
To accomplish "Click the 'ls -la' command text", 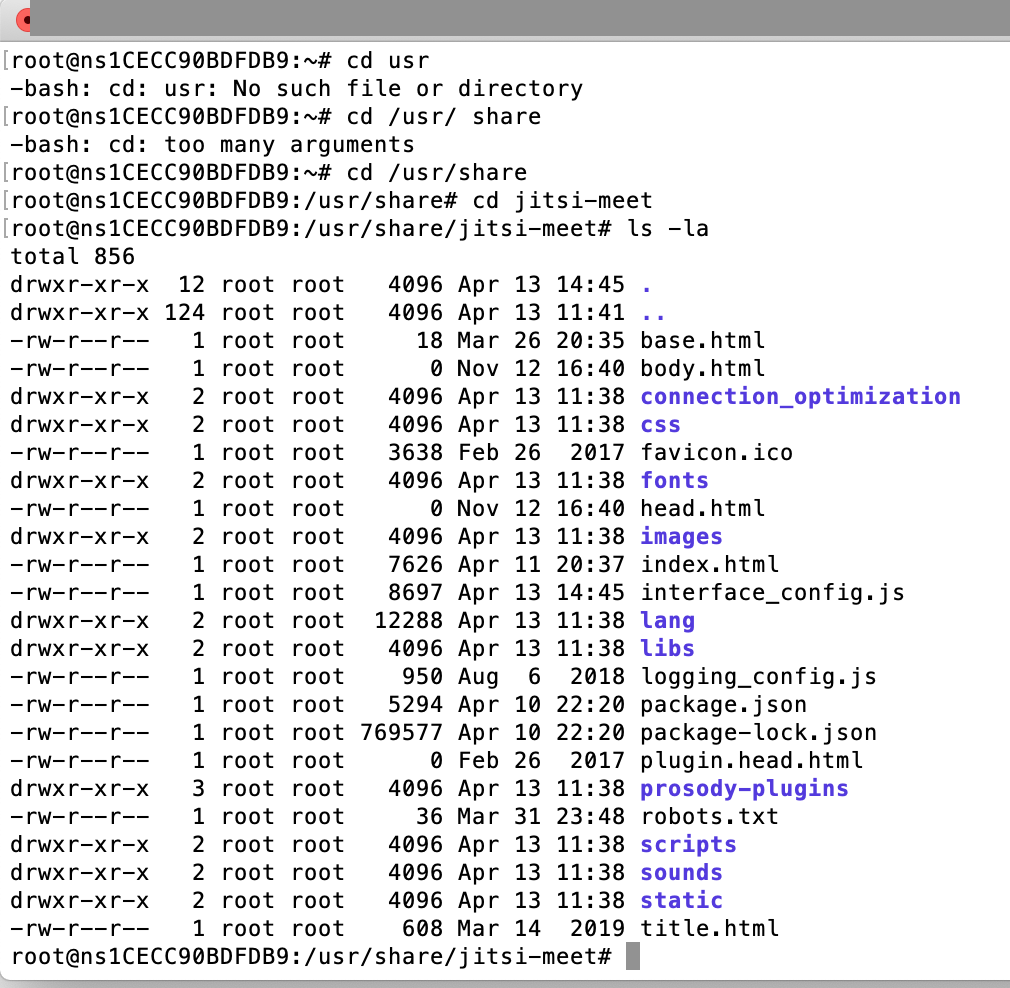I will [x=667, y=228].
